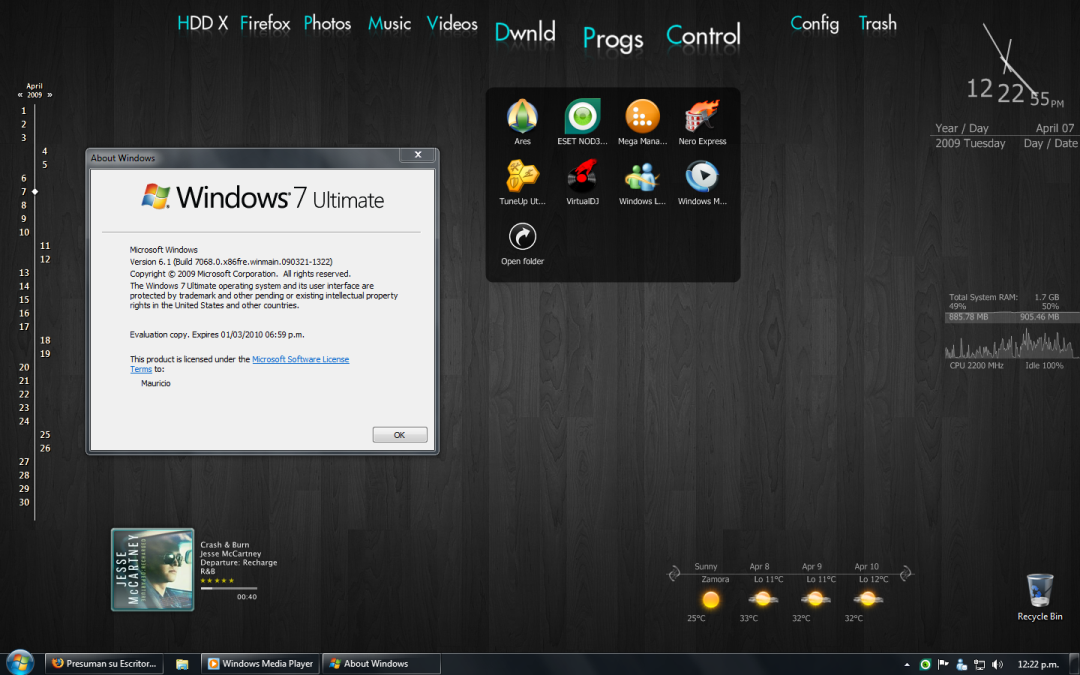Click the ESET tray icon

click(925, 665)
